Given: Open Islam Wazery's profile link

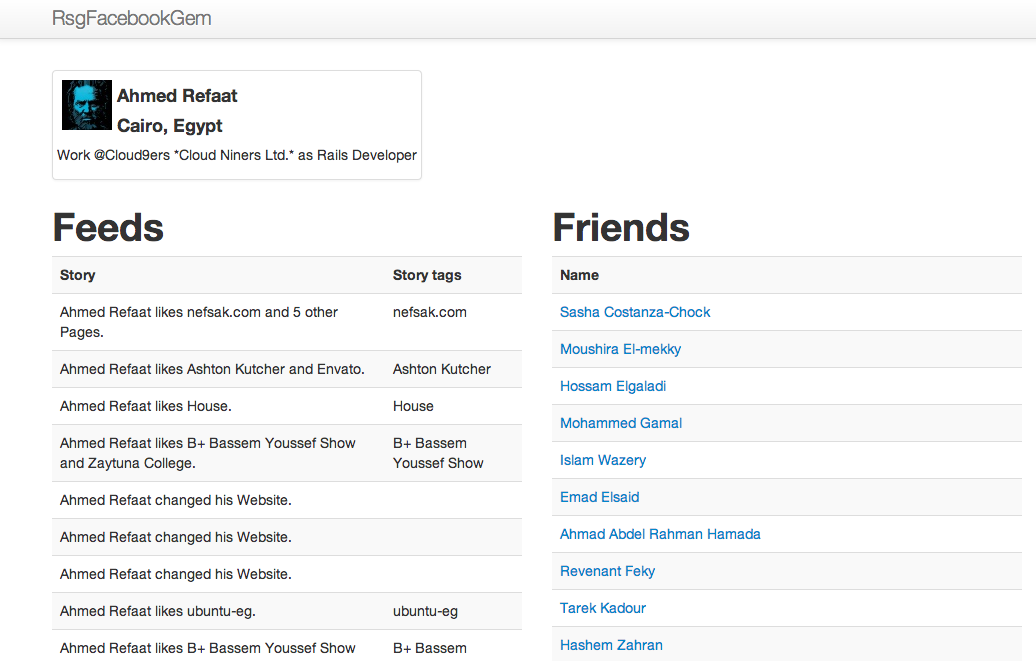Looking at the screenshot, I should [x=603, y=460].
